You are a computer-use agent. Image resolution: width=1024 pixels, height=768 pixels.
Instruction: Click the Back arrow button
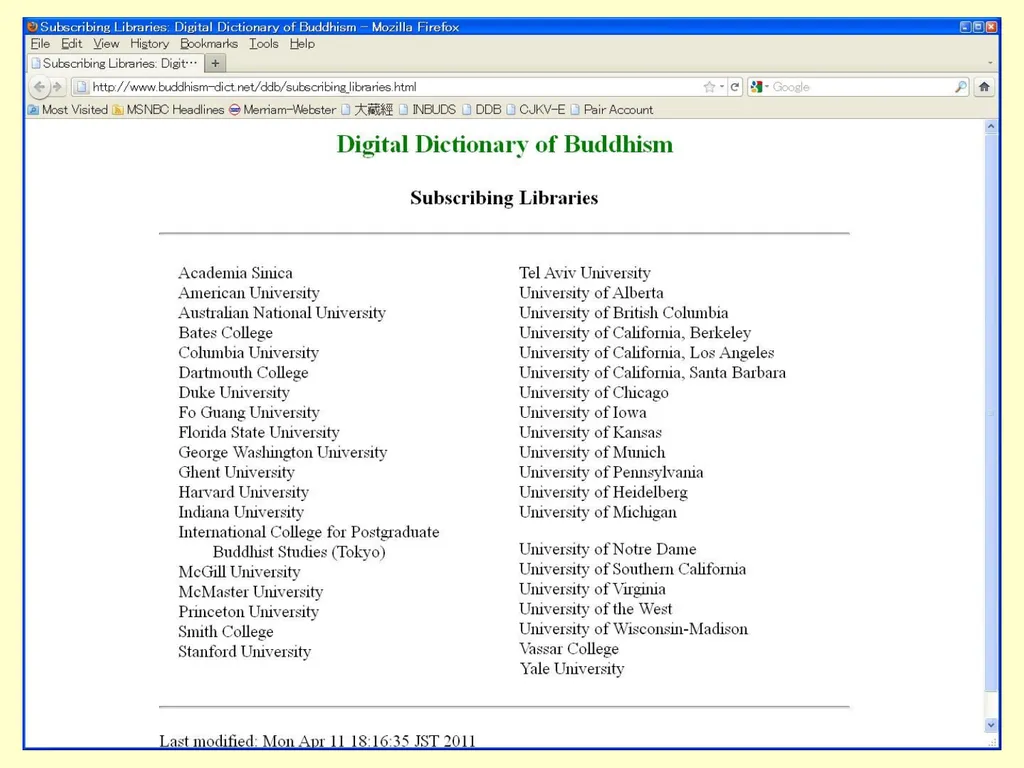(39, 87)
